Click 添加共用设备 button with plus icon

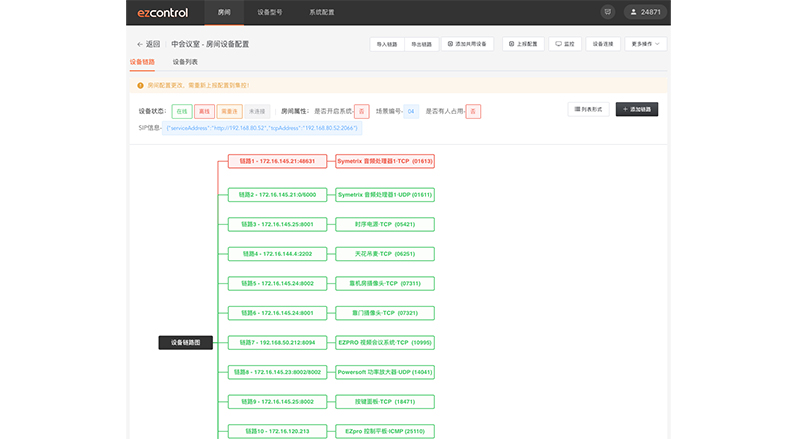click(467, 44)
